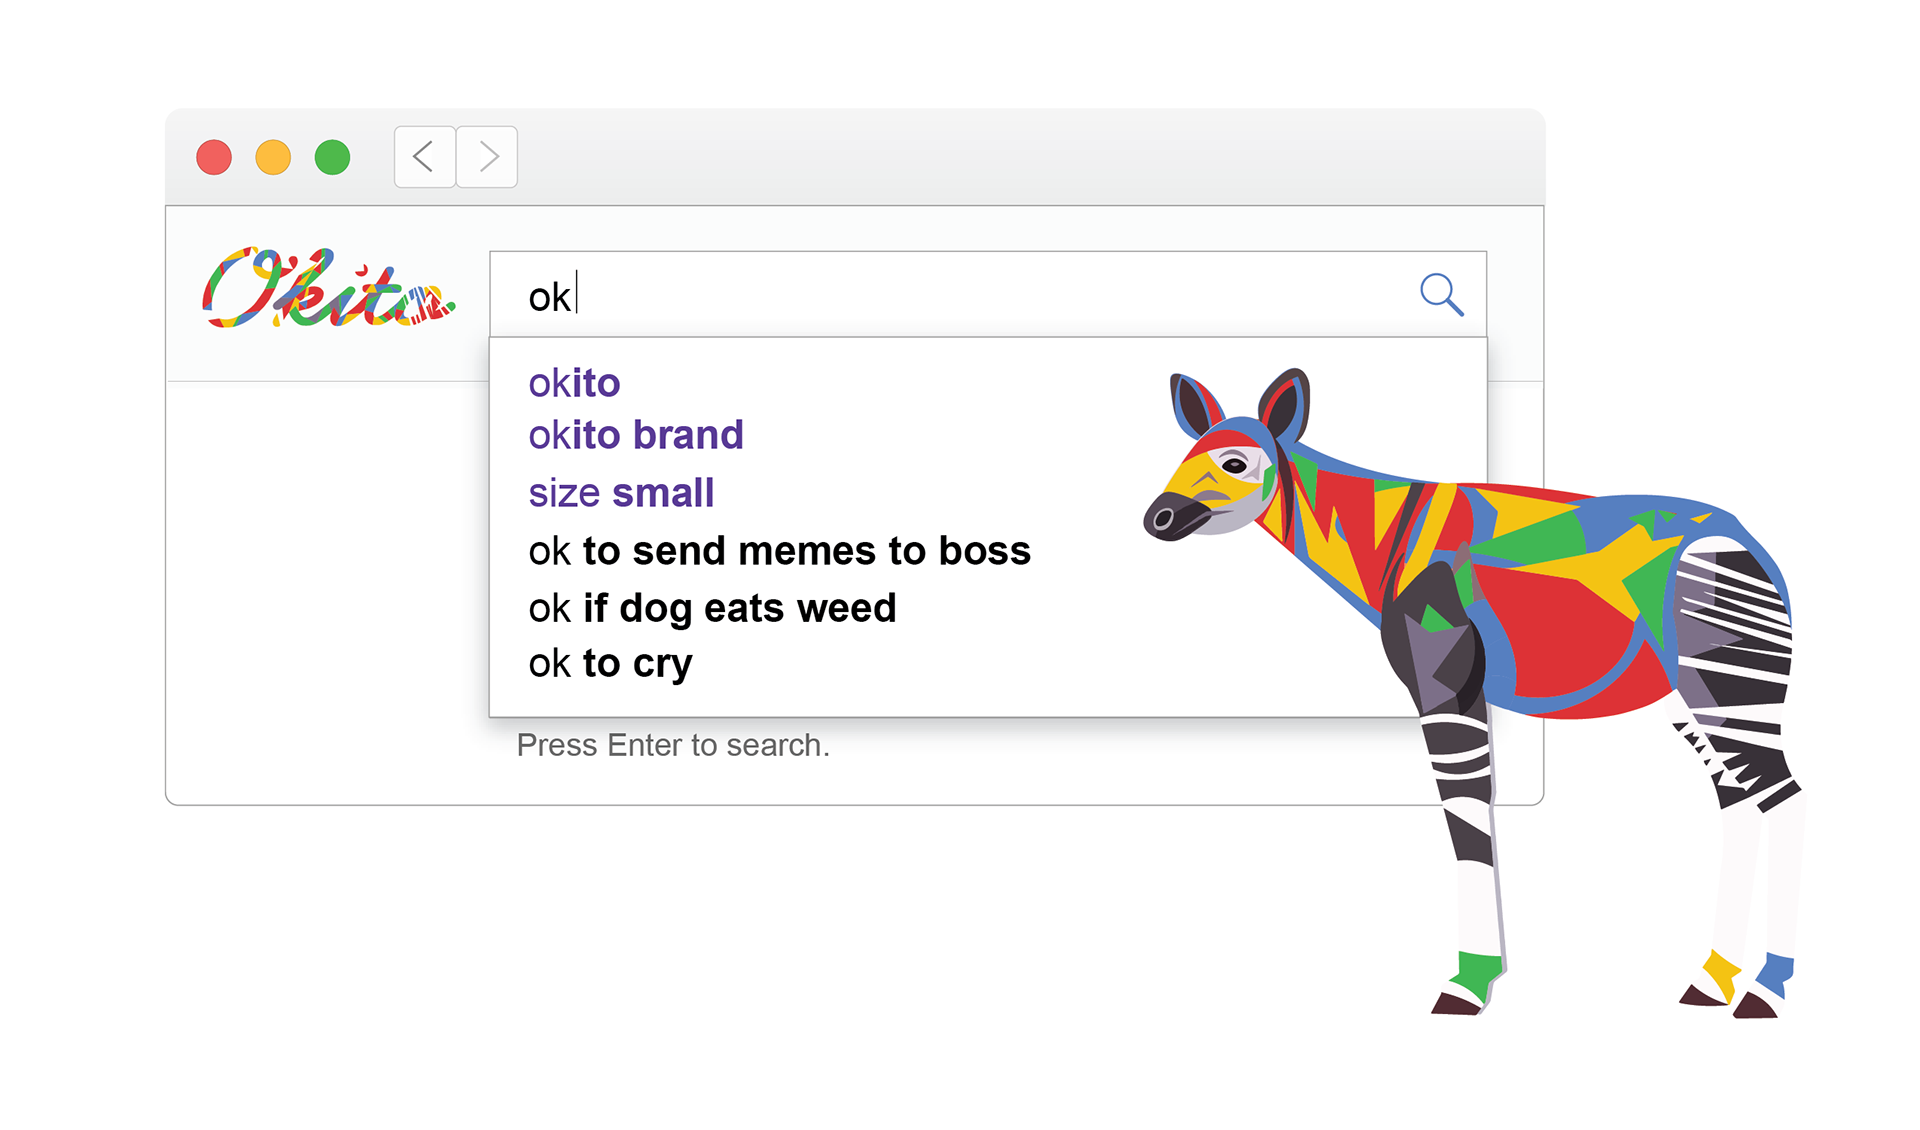Click the colorful Okito logo
This screenshot has width=1920, height=1130.
[328, 288]
